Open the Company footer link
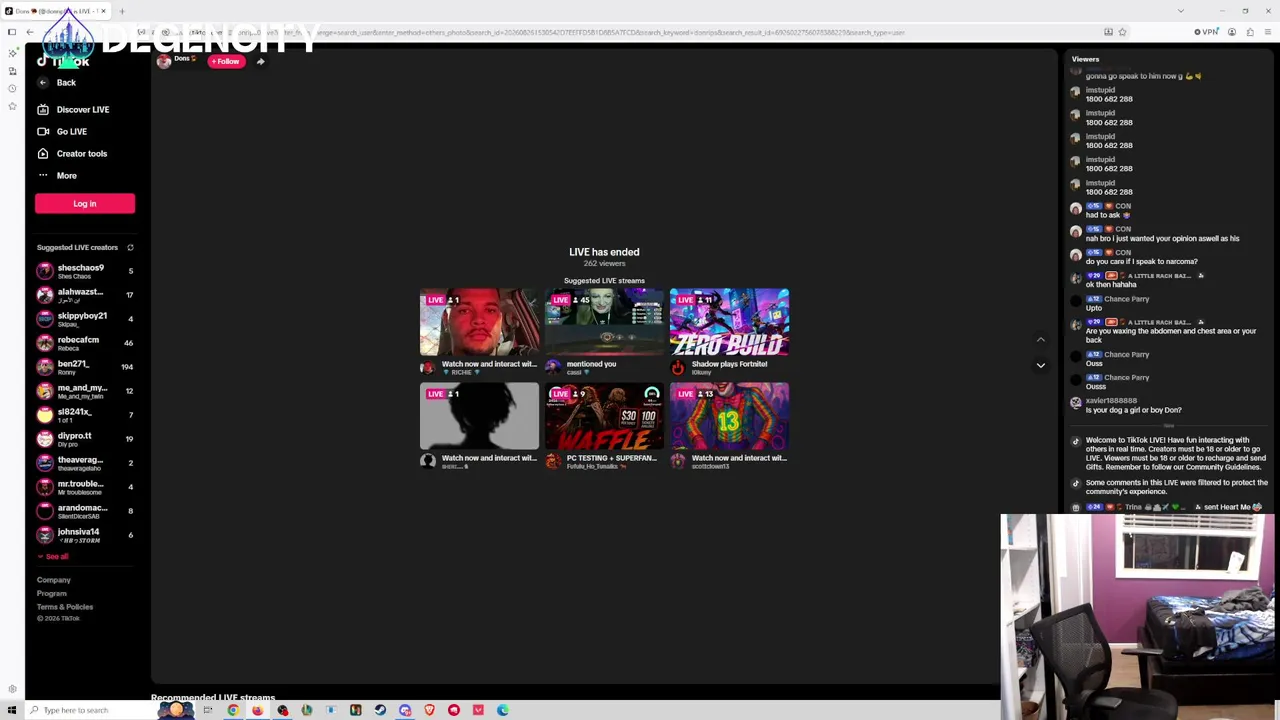Image resolution: width=1280 pixels, height=720 pixels. click(x=54, y=580)
